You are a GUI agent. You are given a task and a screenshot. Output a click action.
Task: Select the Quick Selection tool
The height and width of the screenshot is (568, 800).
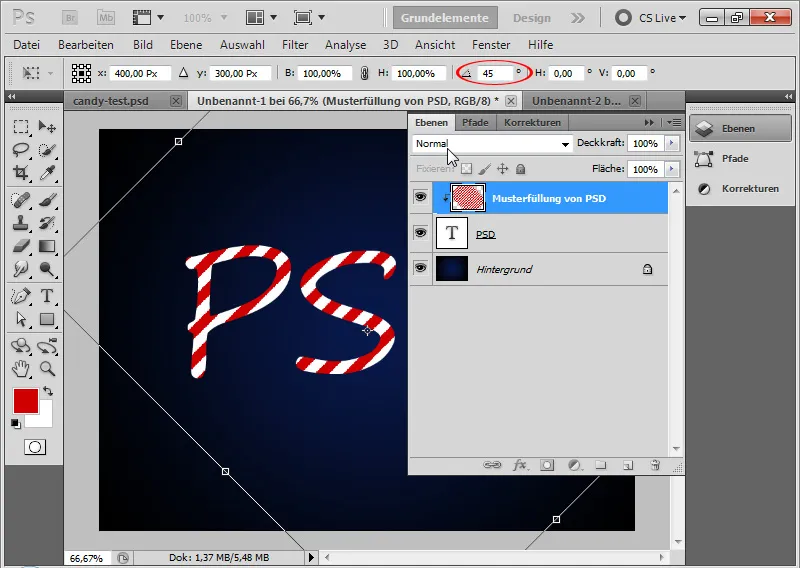coord(47,150)
